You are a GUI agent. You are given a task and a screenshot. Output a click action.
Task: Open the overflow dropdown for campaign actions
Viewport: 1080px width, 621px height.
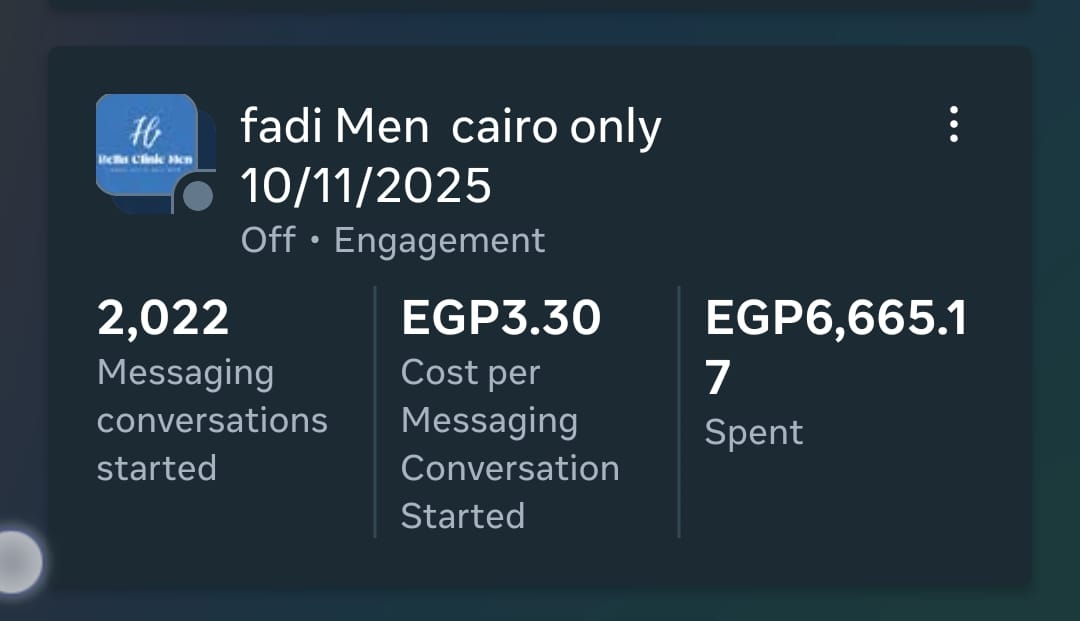click(x=953, y=125)
